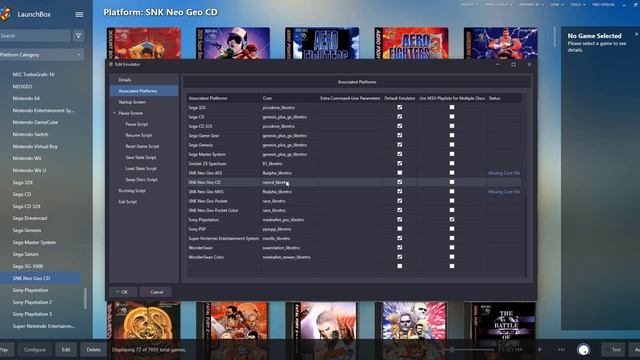Click the Edit Emulator window title icon
Screen dimensions: 640x360
pos(111,64)
